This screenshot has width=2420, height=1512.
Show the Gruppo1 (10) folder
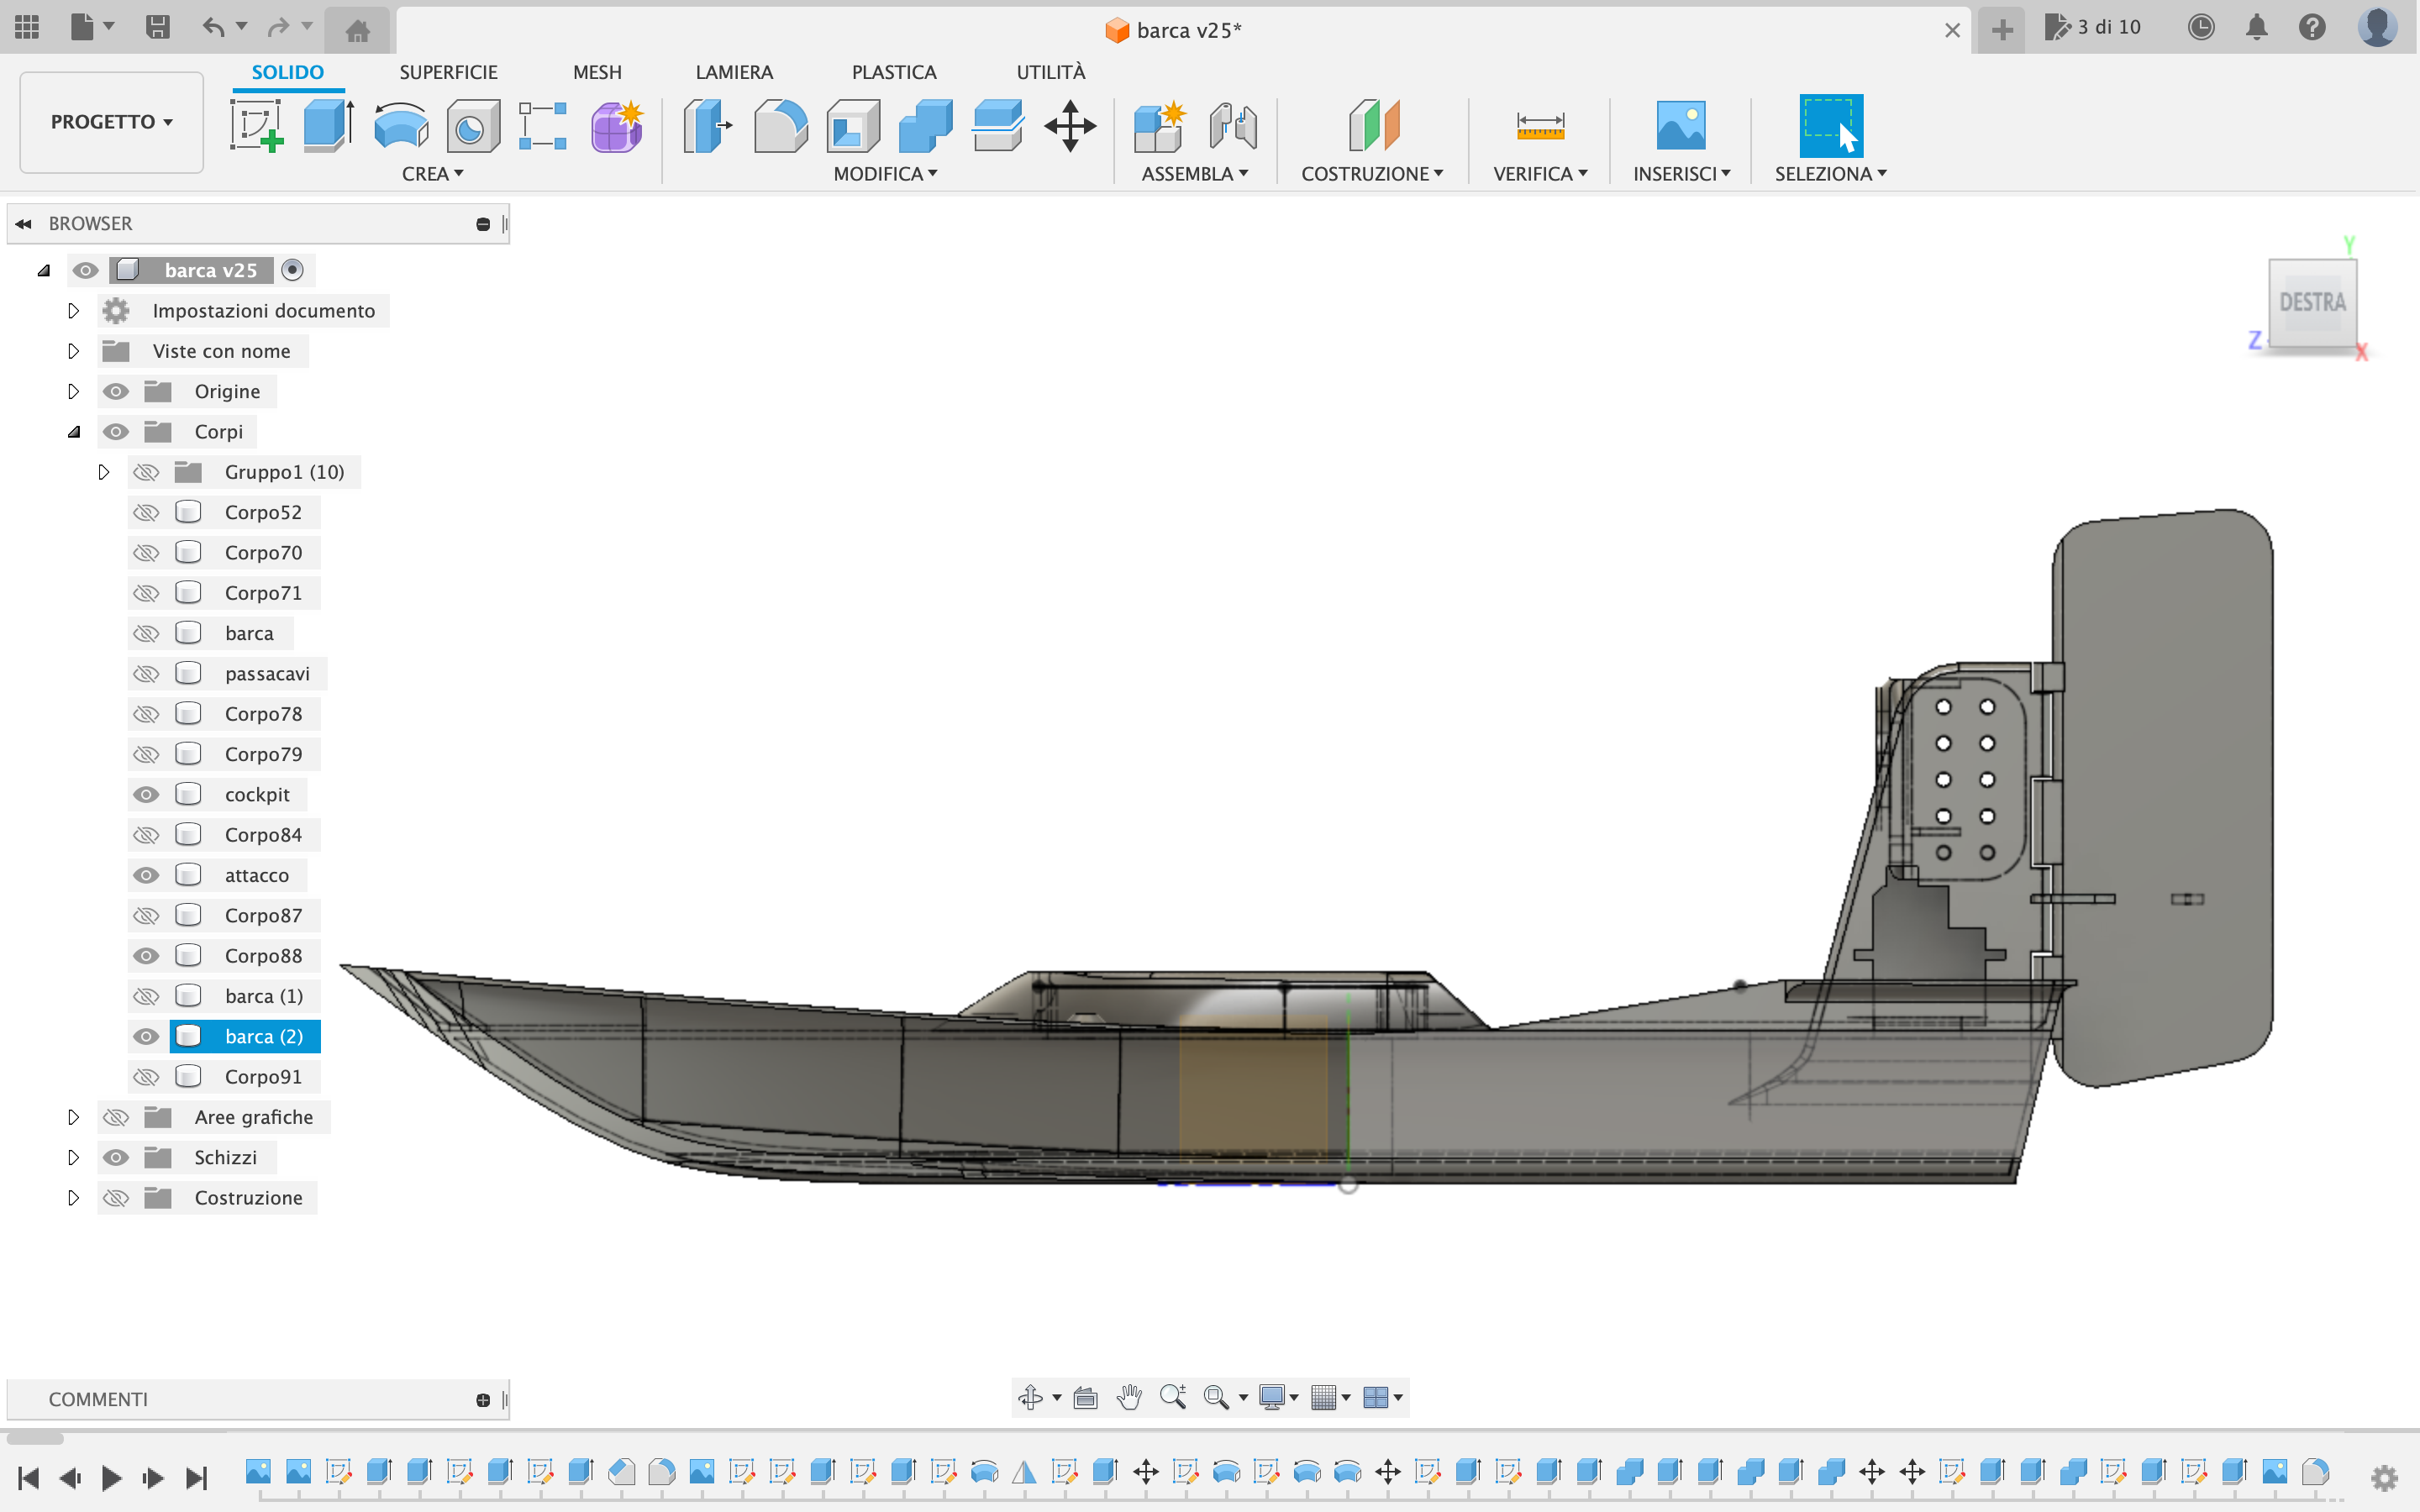(146, 472)
